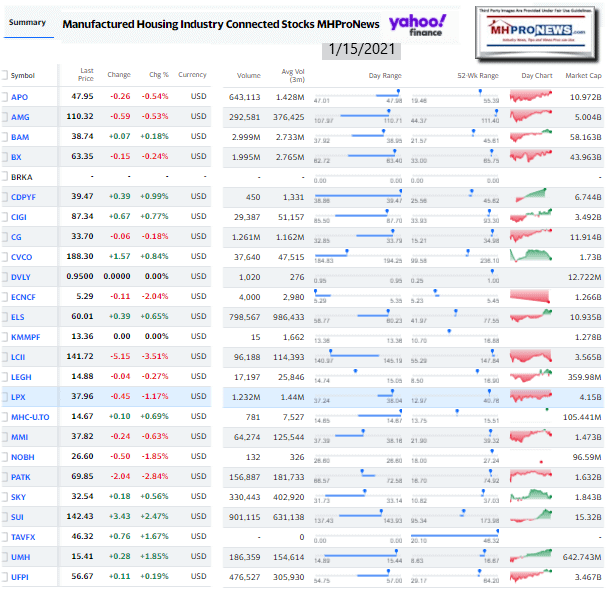Open the day chart thumbnail for CDPYF

point(536,196)
